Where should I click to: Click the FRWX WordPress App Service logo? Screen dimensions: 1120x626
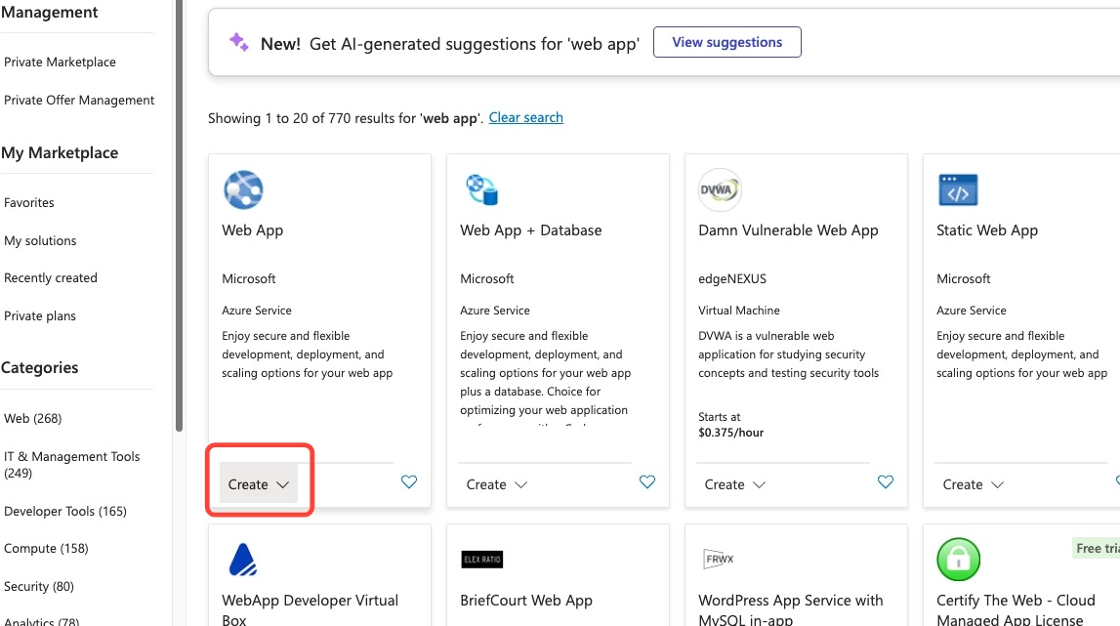tap(719, 559)
